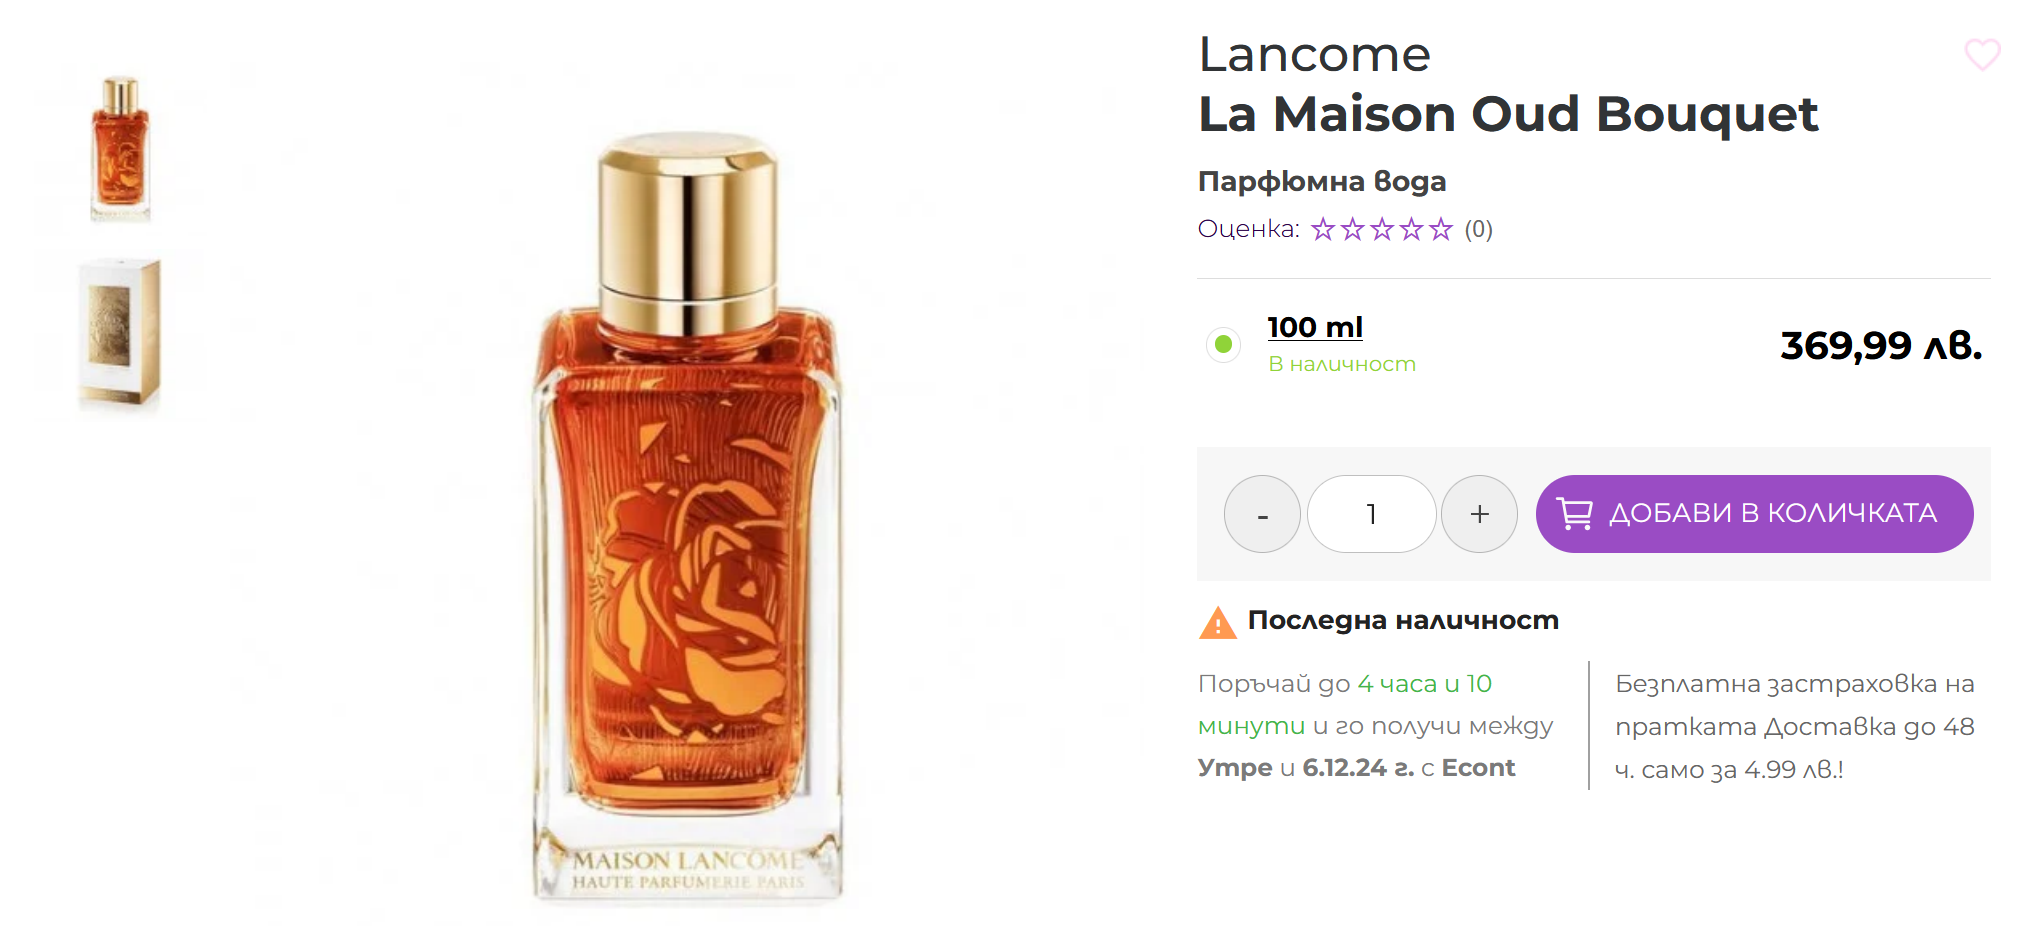
Task: Click the Последна наличност stock notice
Action: (1403, 620)
